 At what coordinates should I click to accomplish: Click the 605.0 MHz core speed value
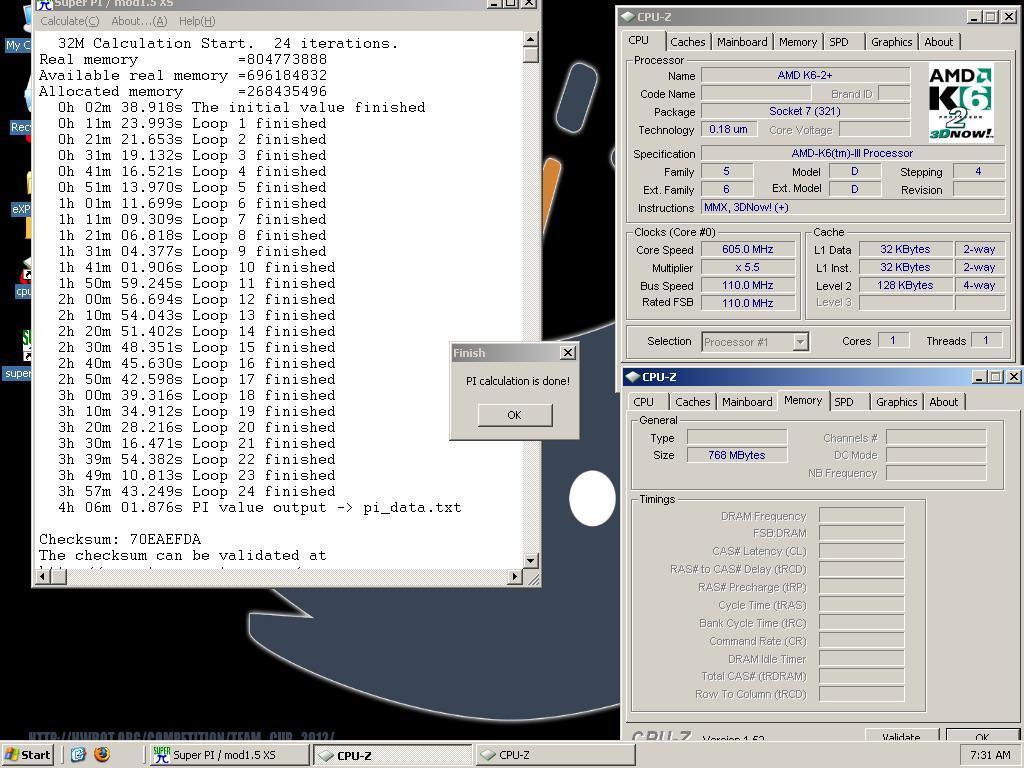[748, 249]
